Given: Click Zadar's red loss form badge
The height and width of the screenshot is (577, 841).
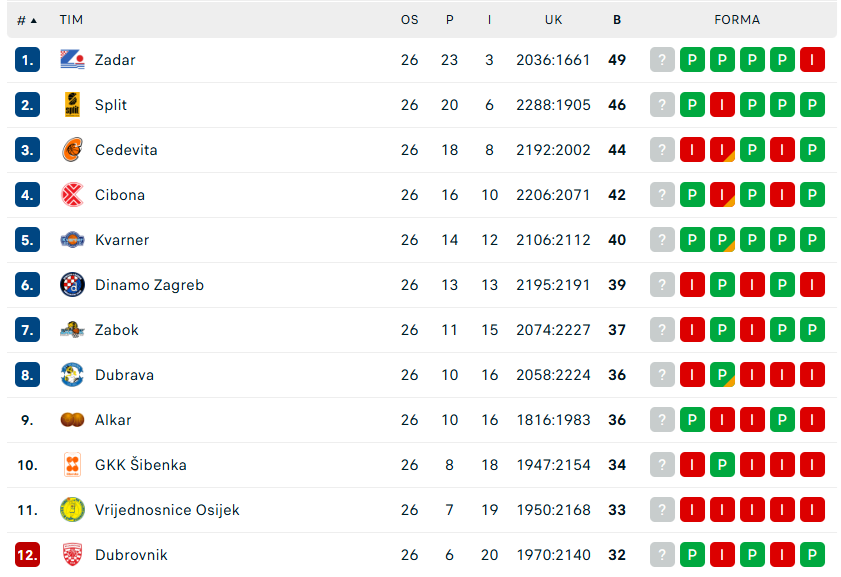Looking at the screenshot, I should [x=812, y=60].
